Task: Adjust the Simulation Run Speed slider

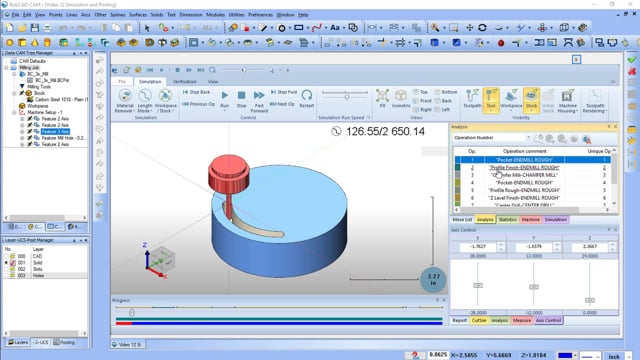Action: pyautogui.click(x=347, y=96)
